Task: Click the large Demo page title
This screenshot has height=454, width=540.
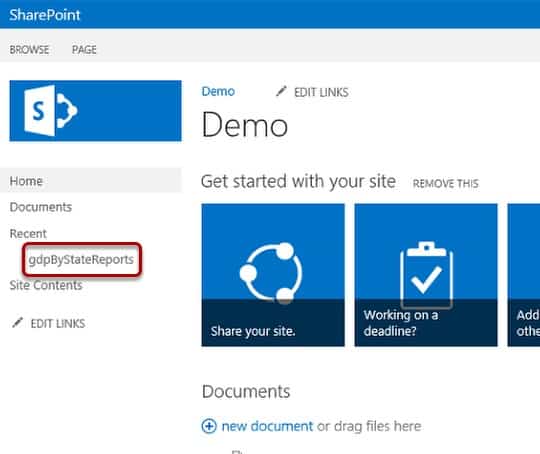Action: (x=245, y=125)
